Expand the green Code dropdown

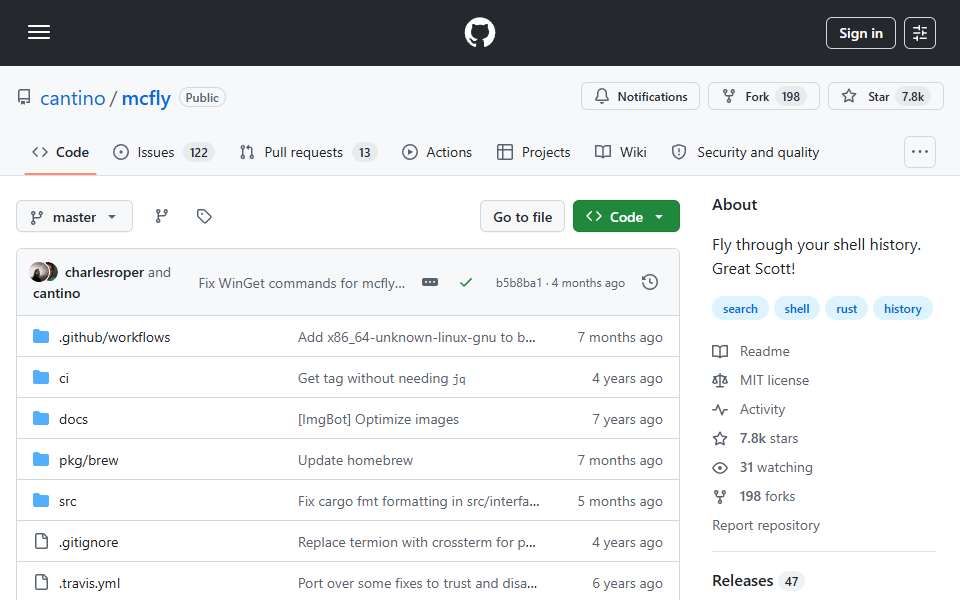click(x=626, y=217)
